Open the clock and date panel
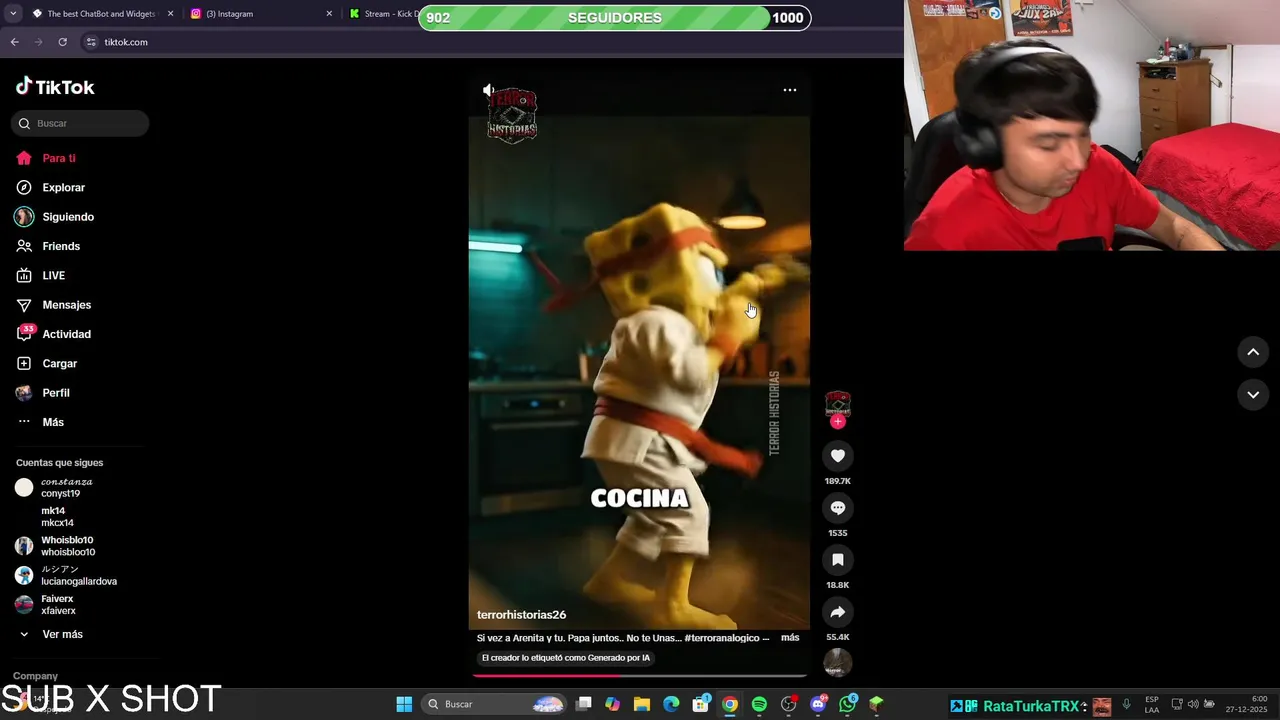The image size is (1280, 720). click(1248, 704)
